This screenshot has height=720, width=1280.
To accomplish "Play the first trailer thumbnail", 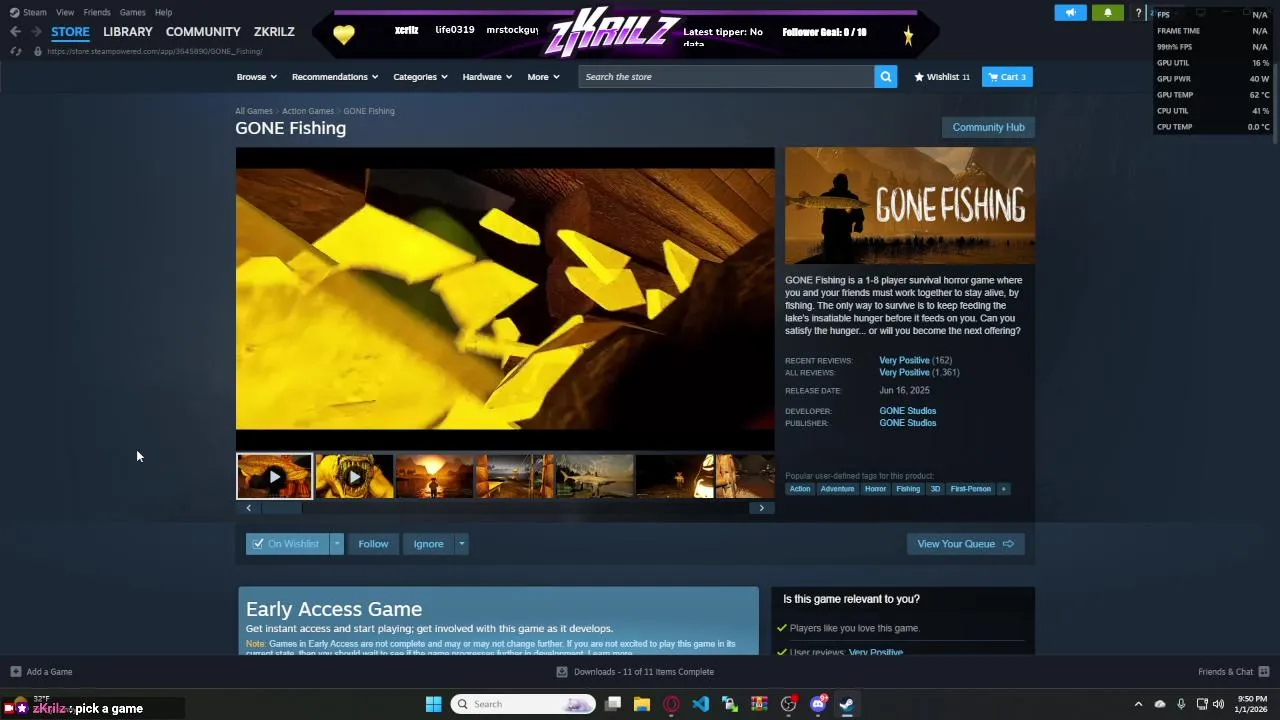I will coord(274,477).
